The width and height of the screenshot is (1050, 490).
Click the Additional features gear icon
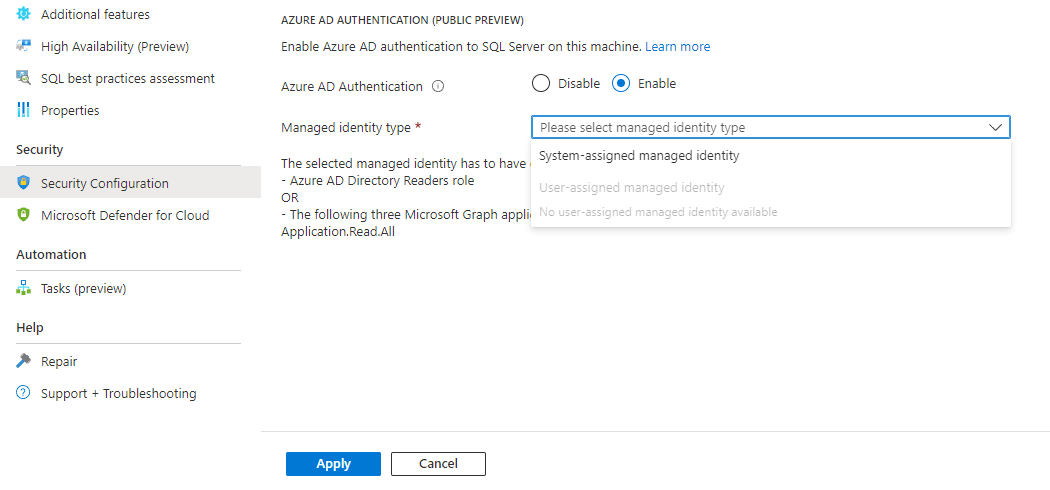[23, 14]
